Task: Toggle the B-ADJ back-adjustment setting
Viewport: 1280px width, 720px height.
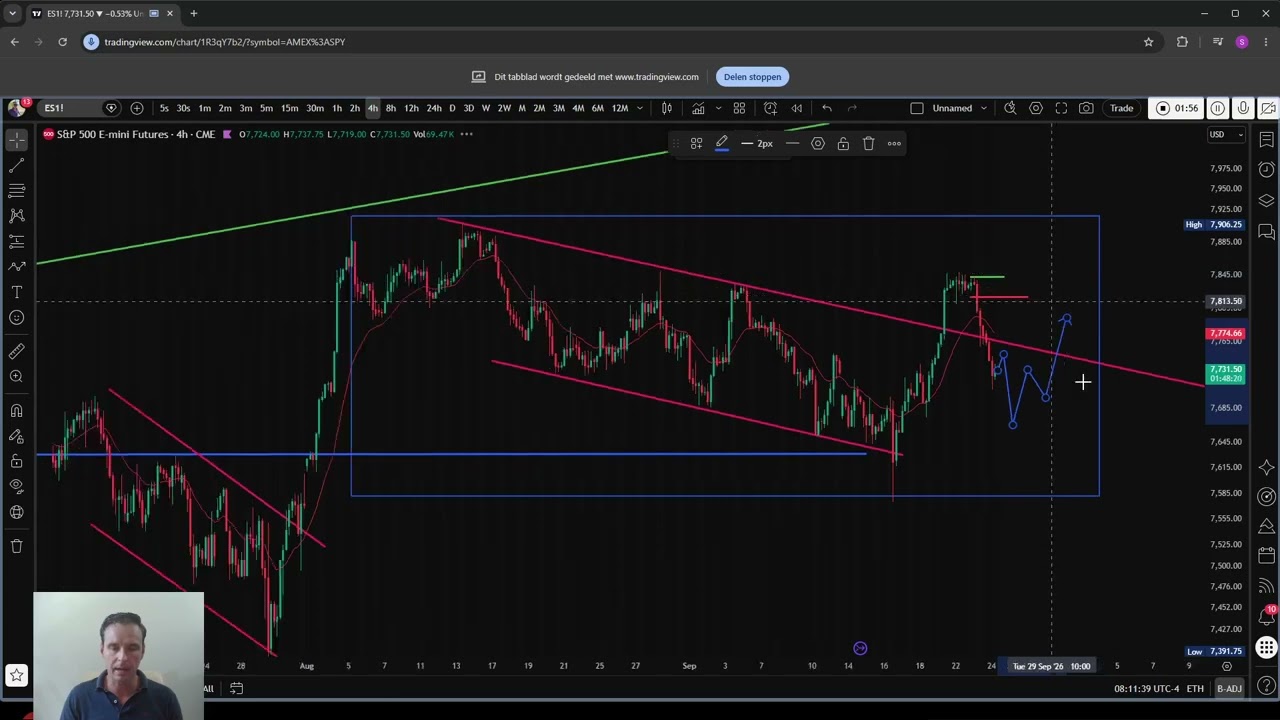Action: click(x=1229, y=688)
